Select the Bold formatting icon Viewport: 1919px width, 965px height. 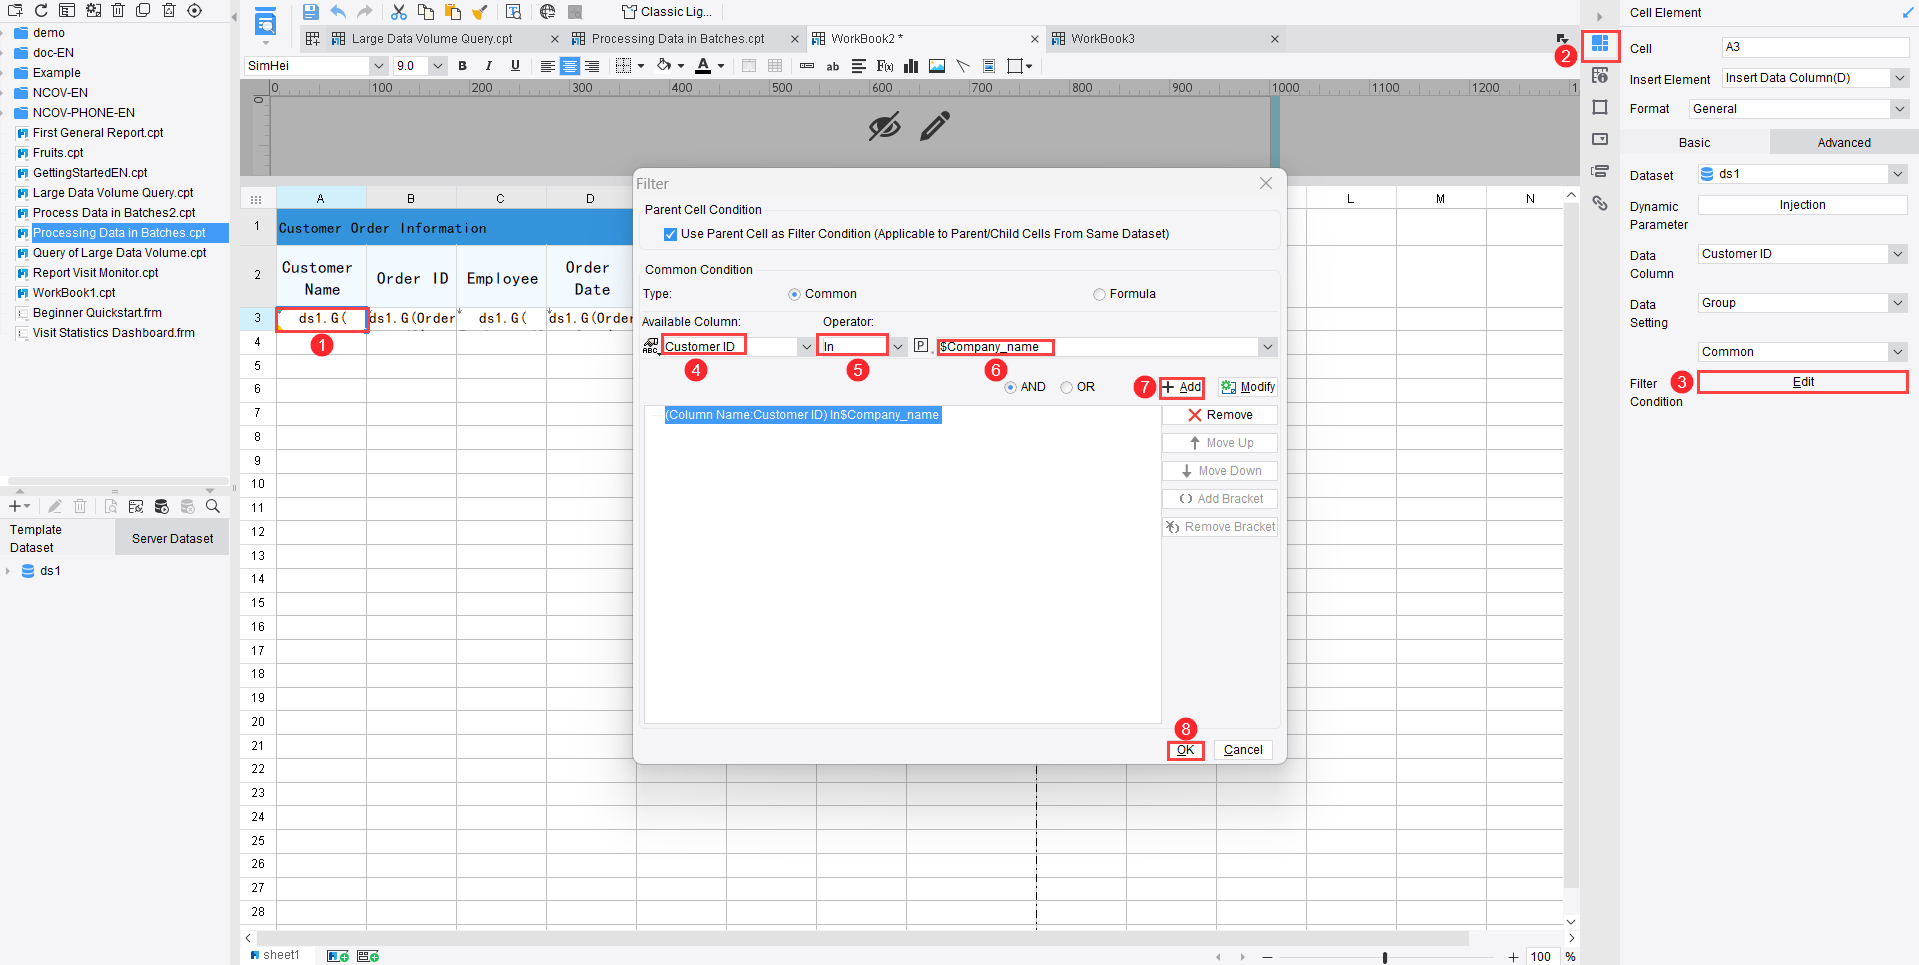[x=462, y=65]
